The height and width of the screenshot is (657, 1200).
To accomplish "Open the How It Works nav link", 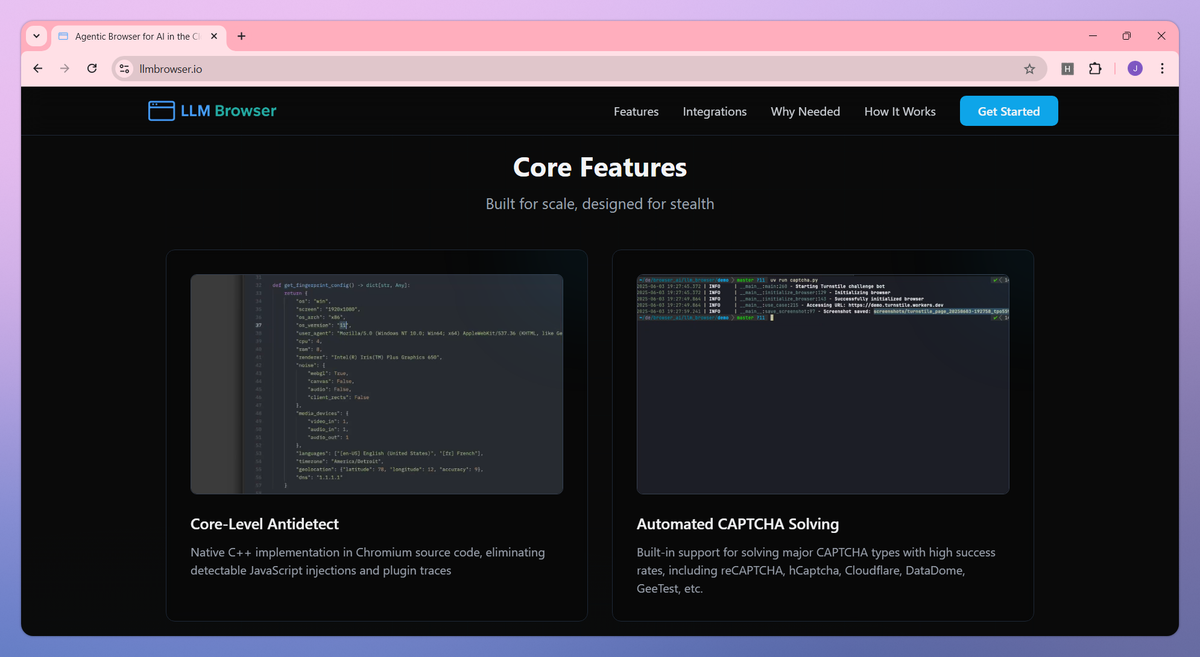I will pos(900,111).
